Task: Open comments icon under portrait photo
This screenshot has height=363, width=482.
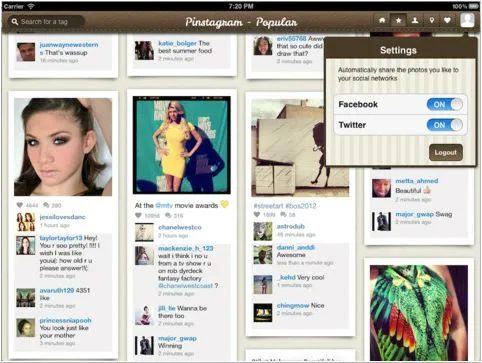Action: [x=46, y=205]
